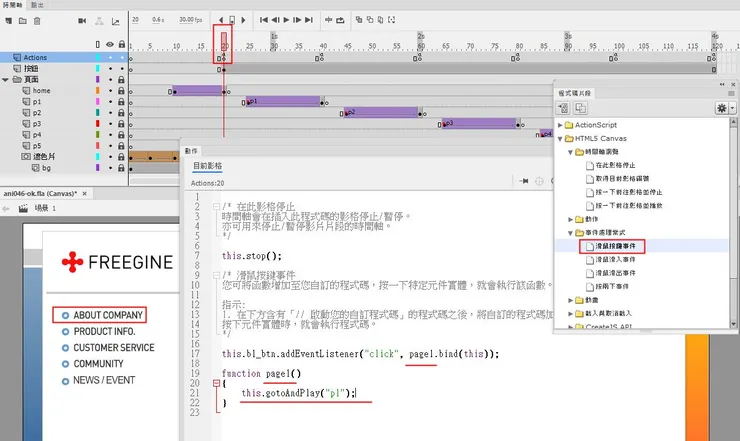Click the new folder icon in timeline
Viewport: 740px width, 441px height.
click(x=22, y=20)
